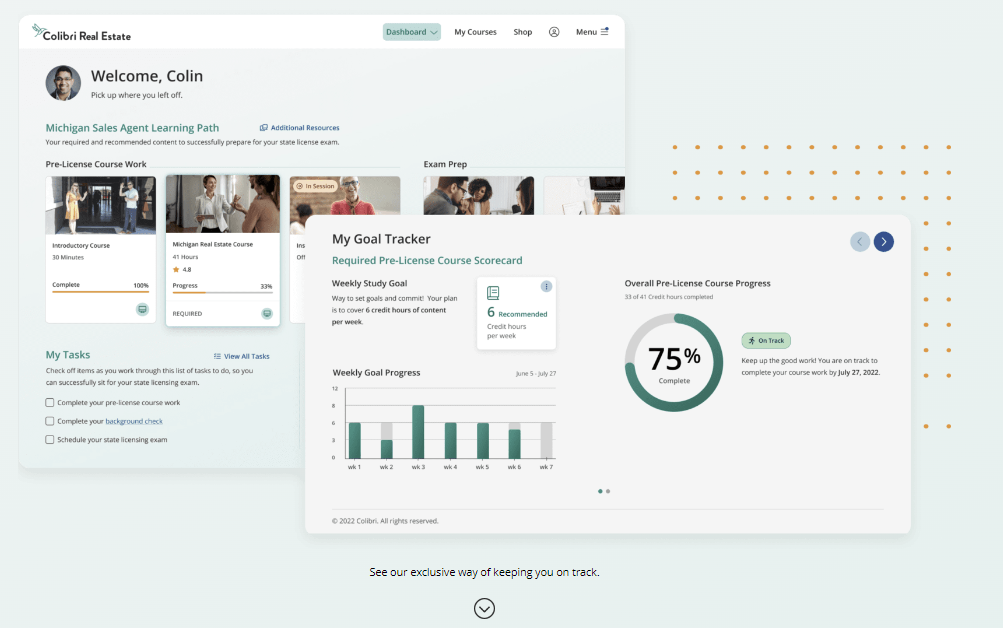The height and width of the screenshot is (628, 1003).
Task: Click the Michigan Real Estate Course 33% progress bar
Action: click(223, 293)
